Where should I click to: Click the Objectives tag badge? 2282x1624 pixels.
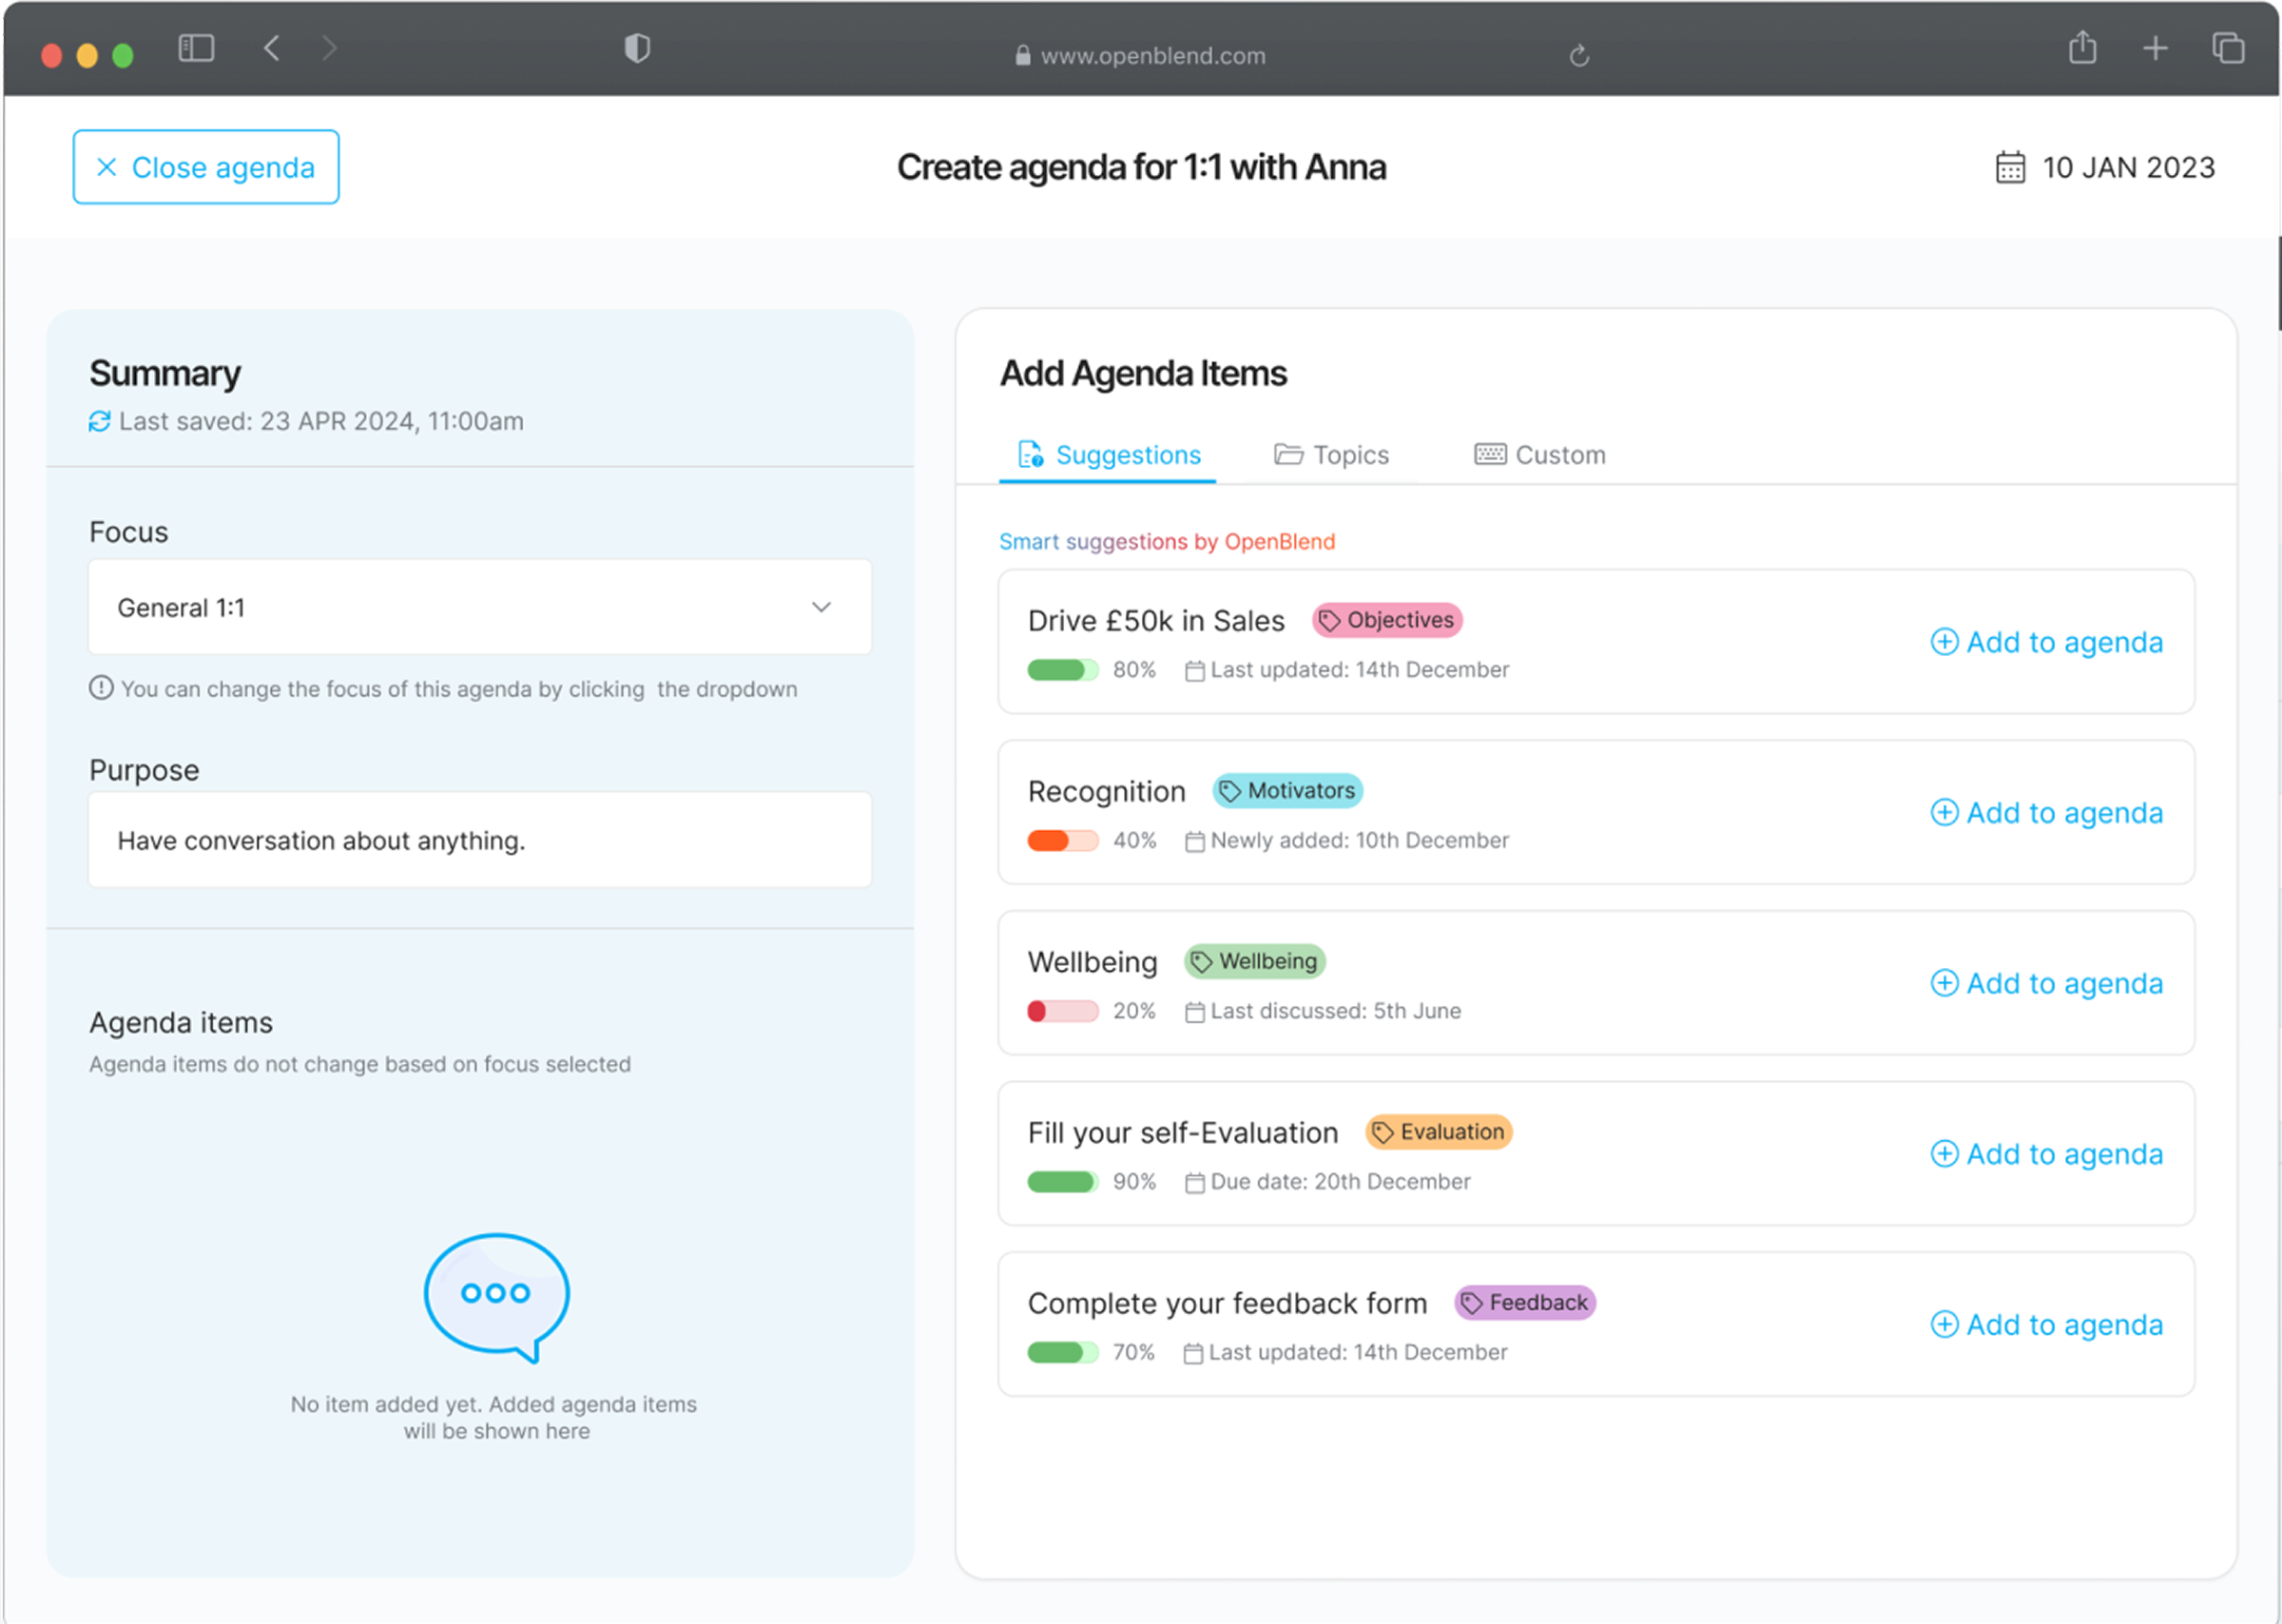1387,620
